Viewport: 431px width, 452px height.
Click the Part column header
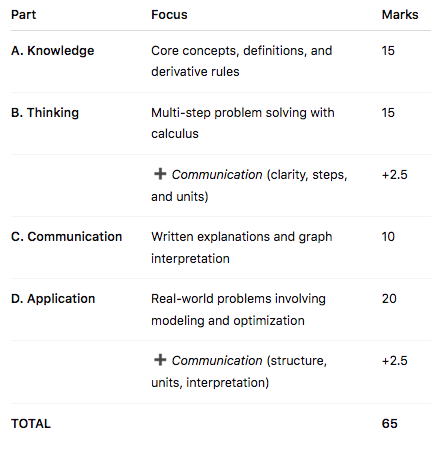coord(23,15)
